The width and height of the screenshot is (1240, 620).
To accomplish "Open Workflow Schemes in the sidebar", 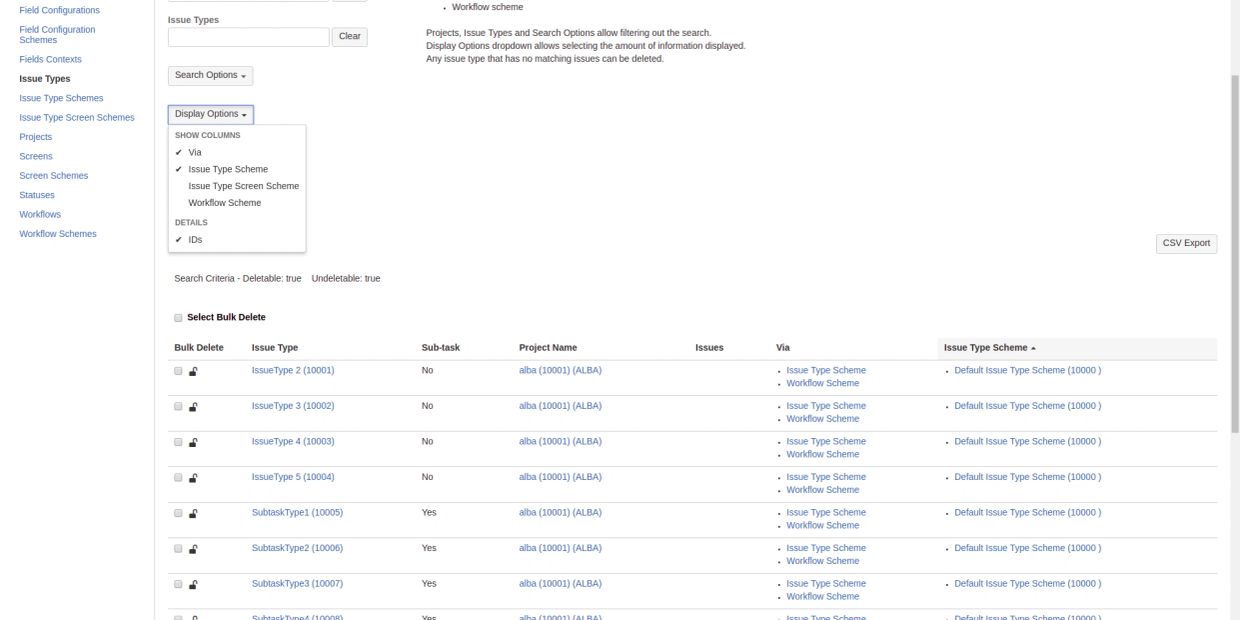I will [58, 234].
